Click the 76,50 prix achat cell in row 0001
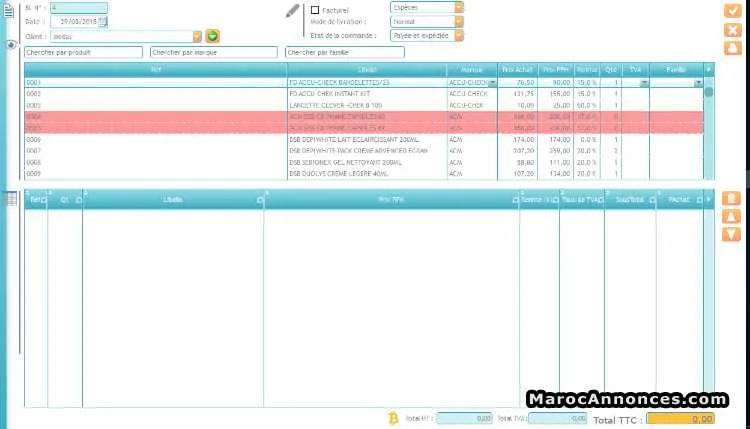 point(517,83)
